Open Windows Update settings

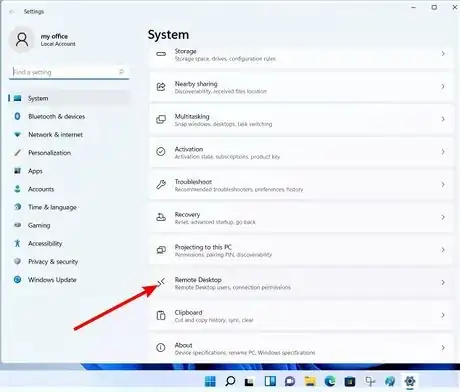coord(69,280)
